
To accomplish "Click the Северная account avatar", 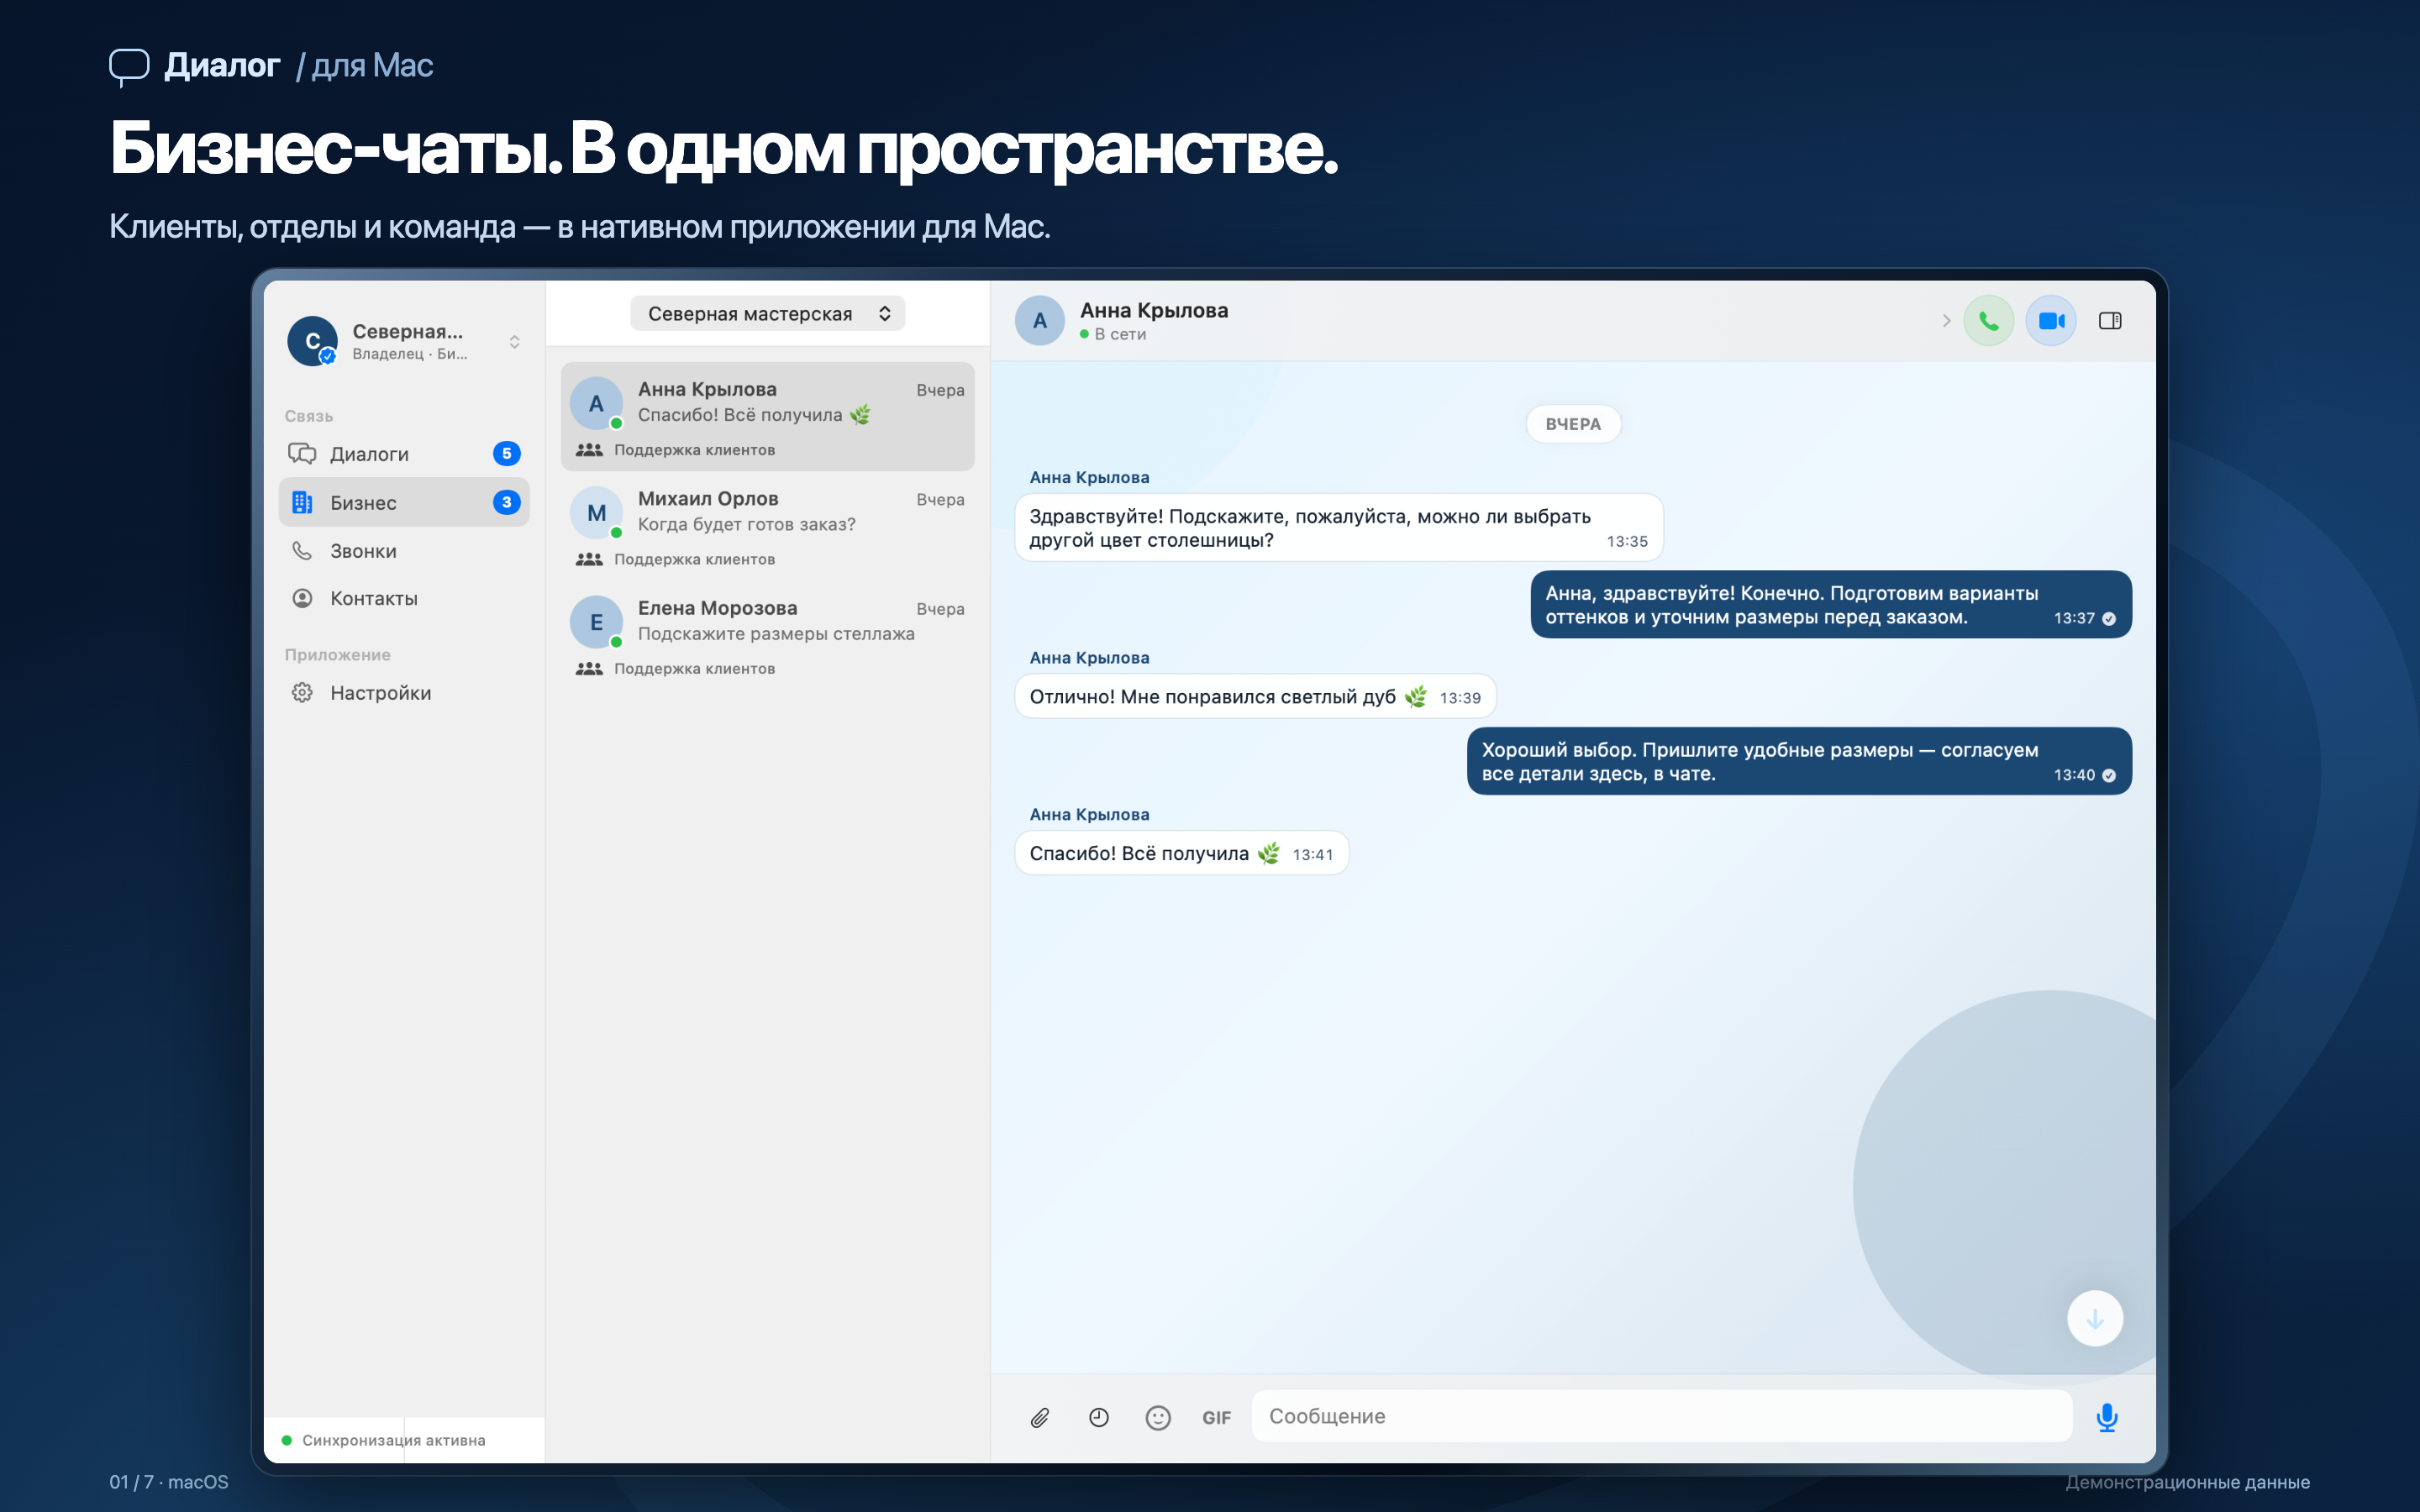I will (312, 341).
